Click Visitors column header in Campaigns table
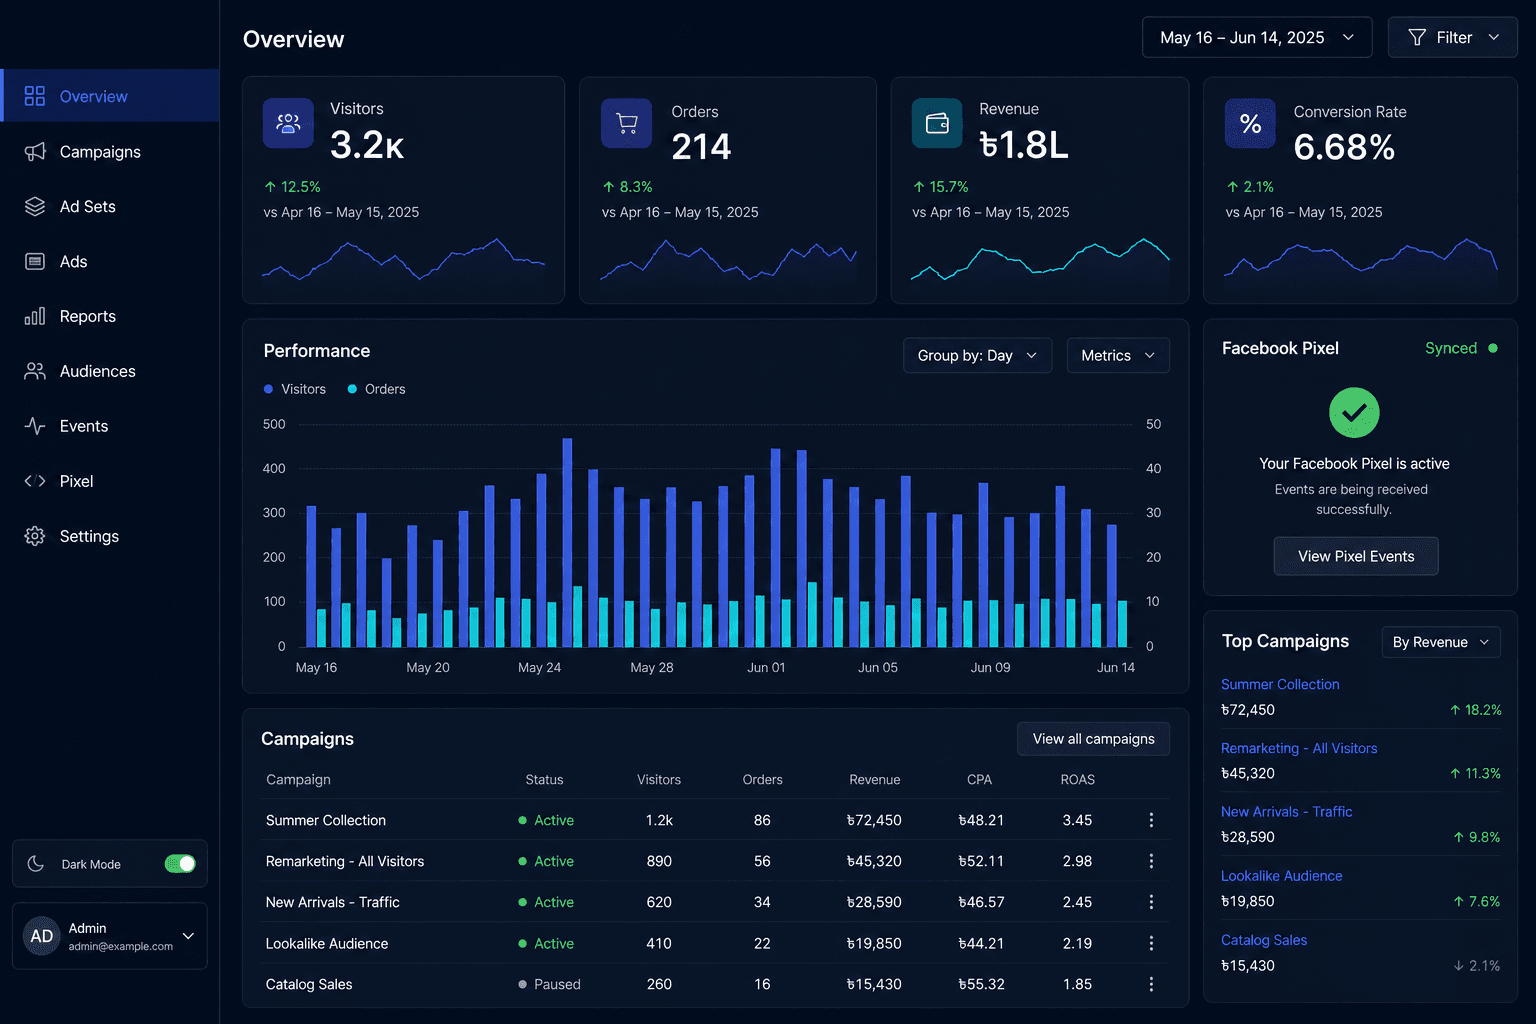Viewport: 1536px width, 1024px height. (x=659, y=780)
